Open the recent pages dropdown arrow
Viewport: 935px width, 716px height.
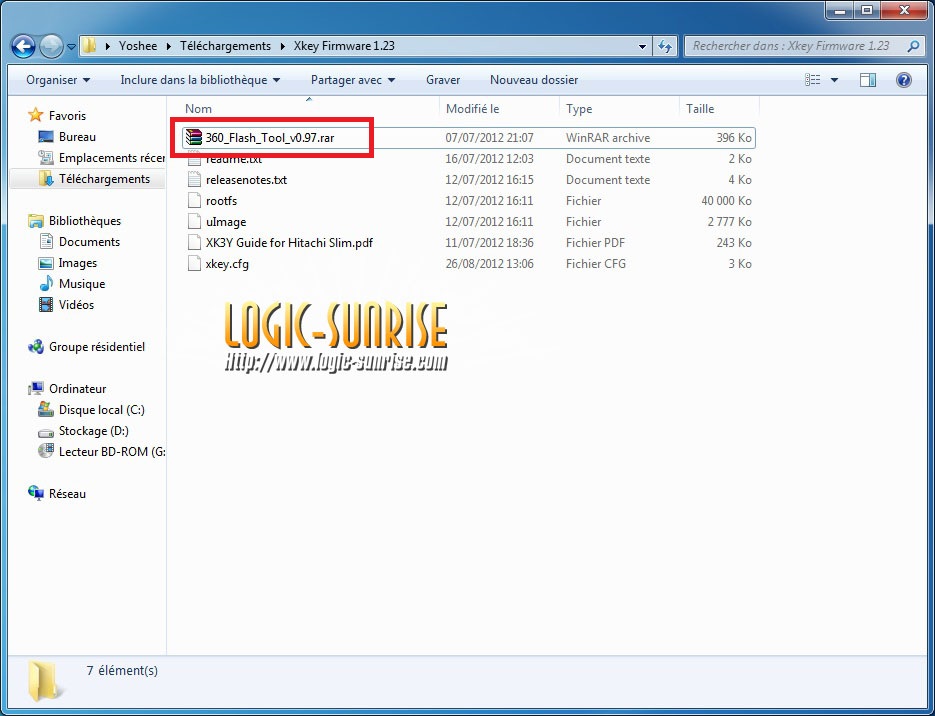pos(71,47)
